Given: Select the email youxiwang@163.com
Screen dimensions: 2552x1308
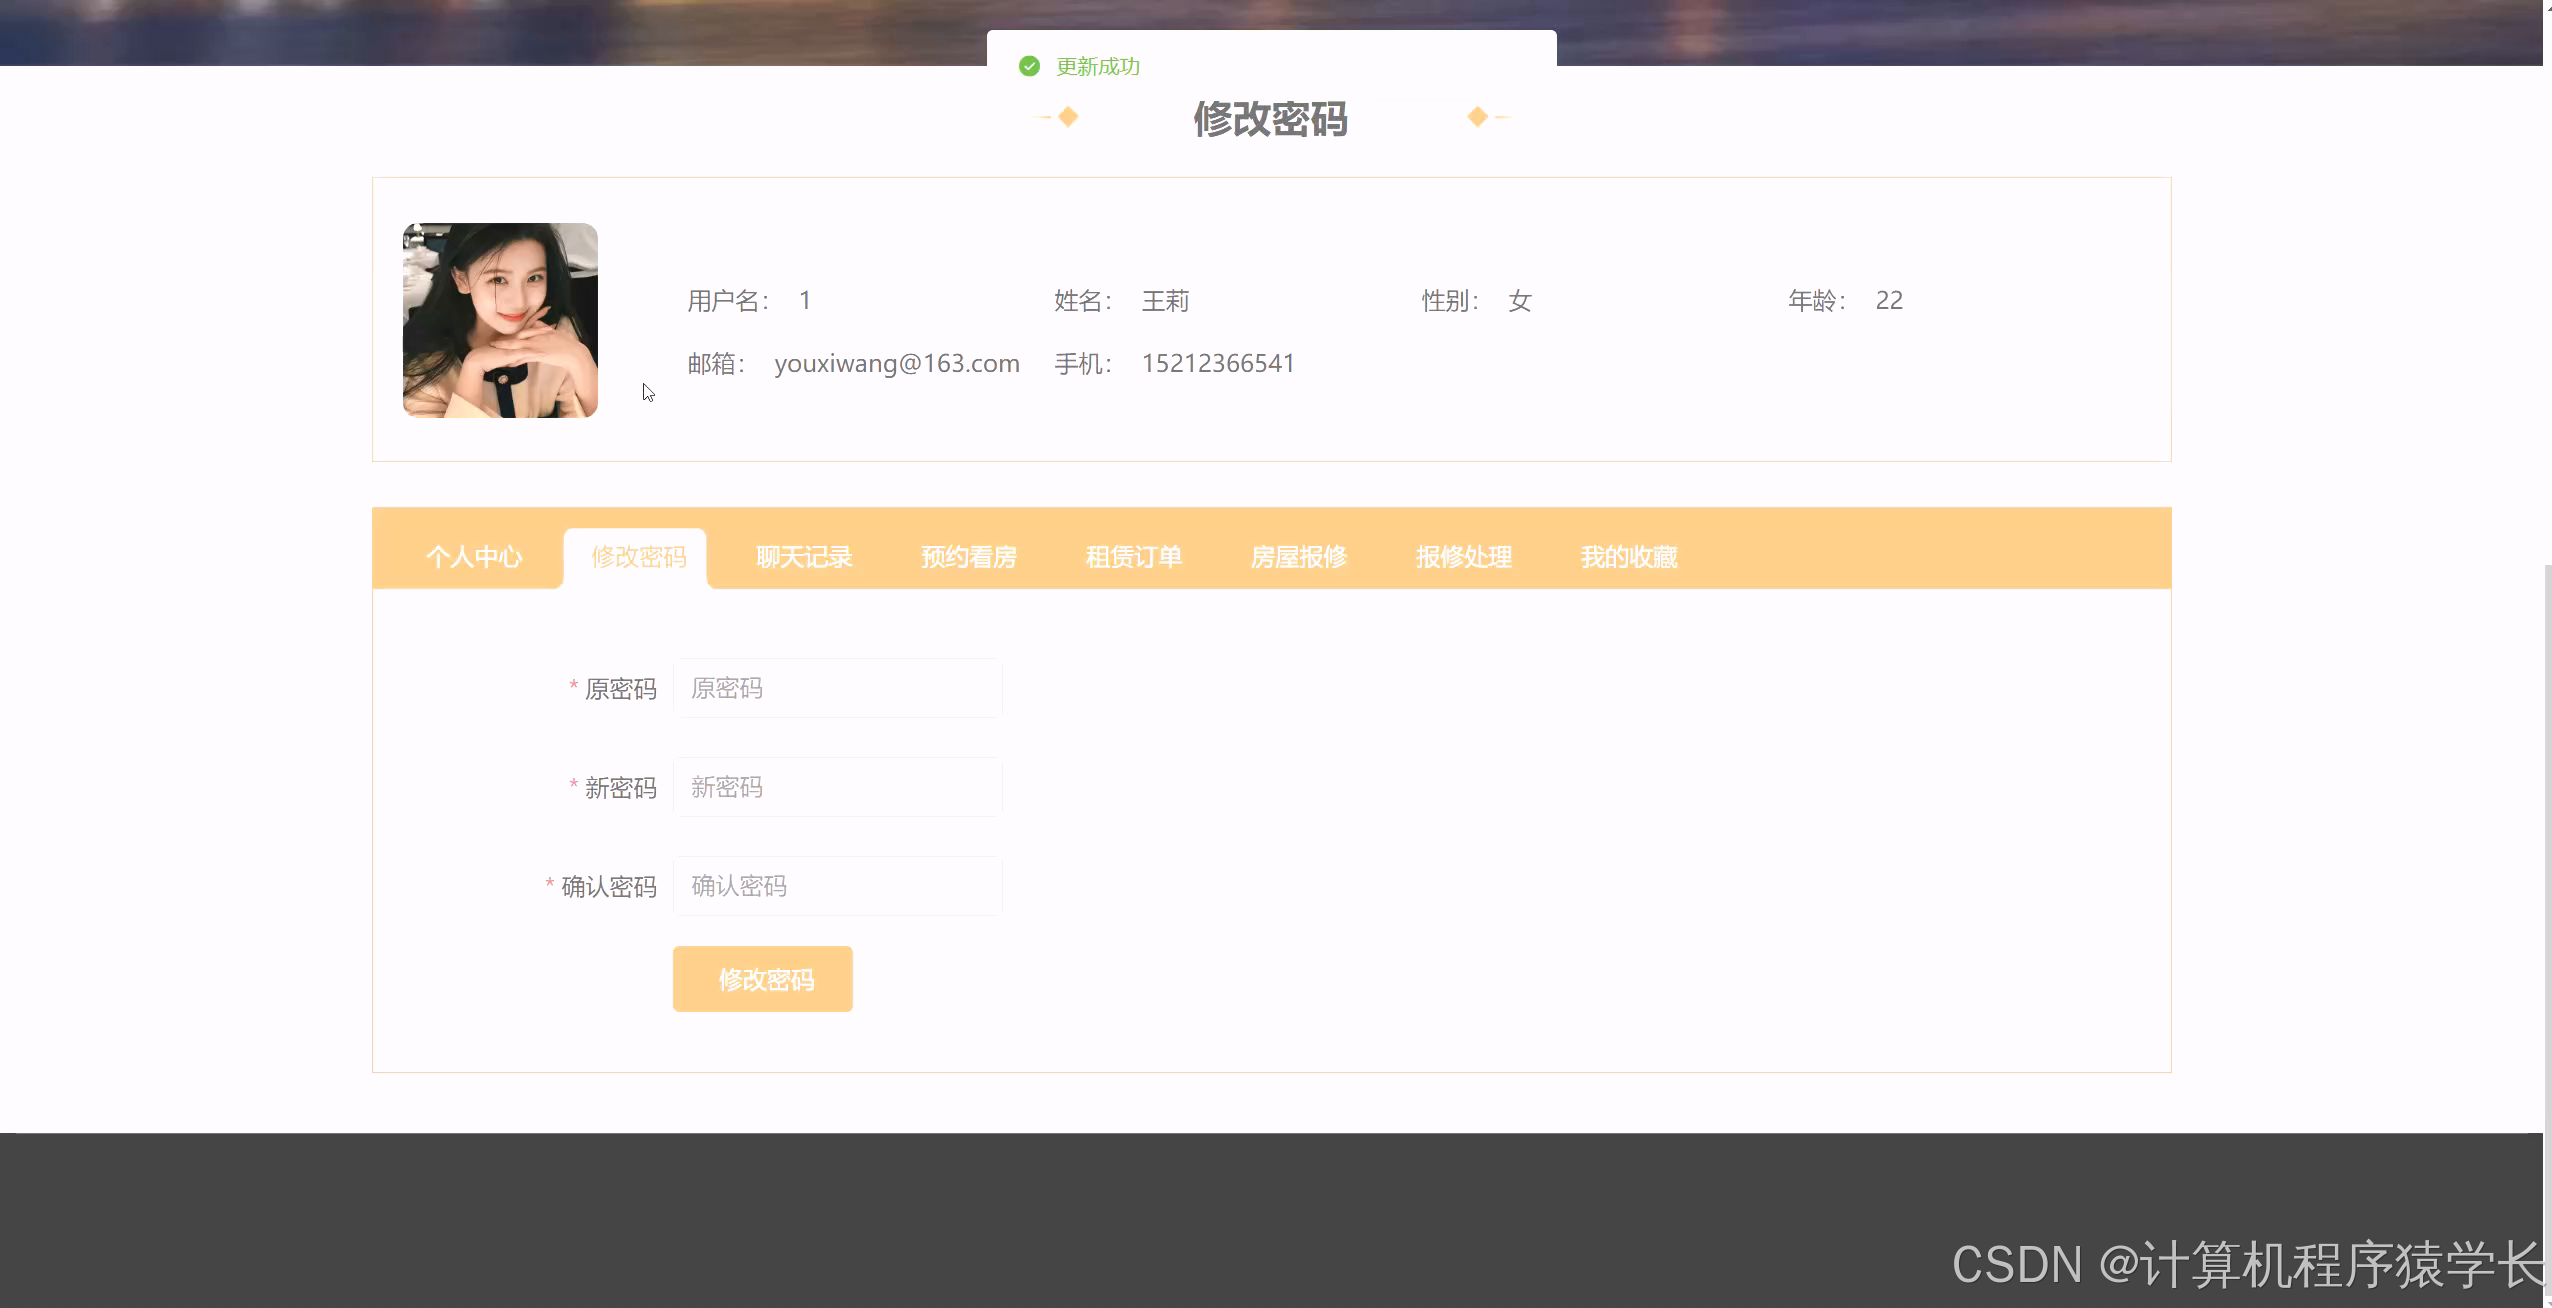Looking at the screenshot, I should (897, 363).
